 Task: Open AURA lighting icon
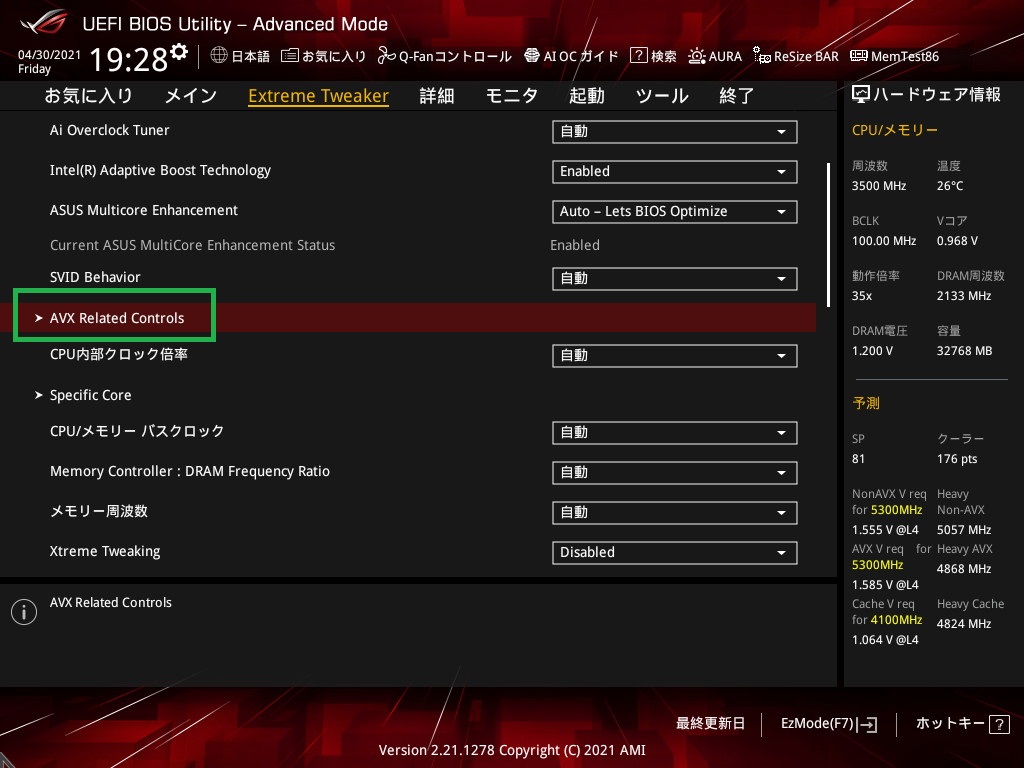click(x=697, y=56)
